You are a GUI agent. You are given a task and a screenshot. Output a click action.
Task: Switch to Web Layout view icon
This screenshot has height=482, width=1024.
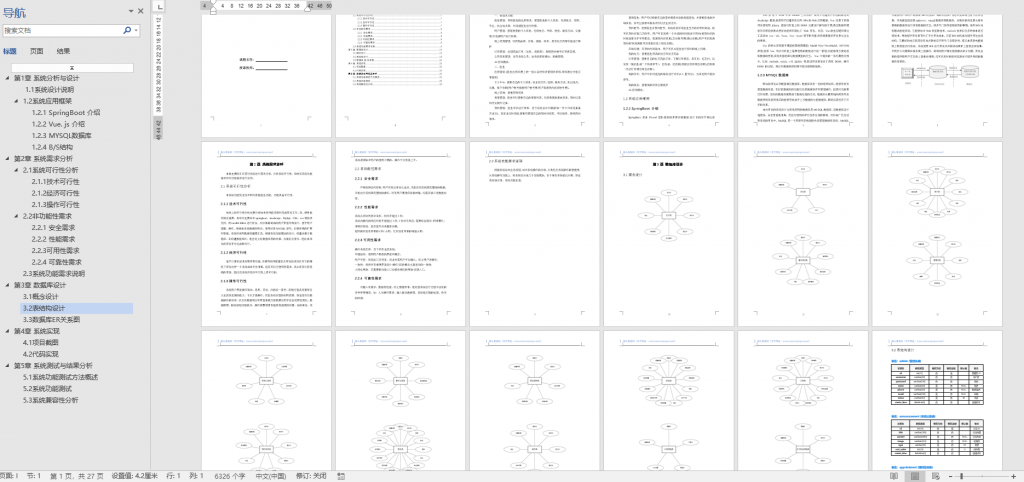936,476
